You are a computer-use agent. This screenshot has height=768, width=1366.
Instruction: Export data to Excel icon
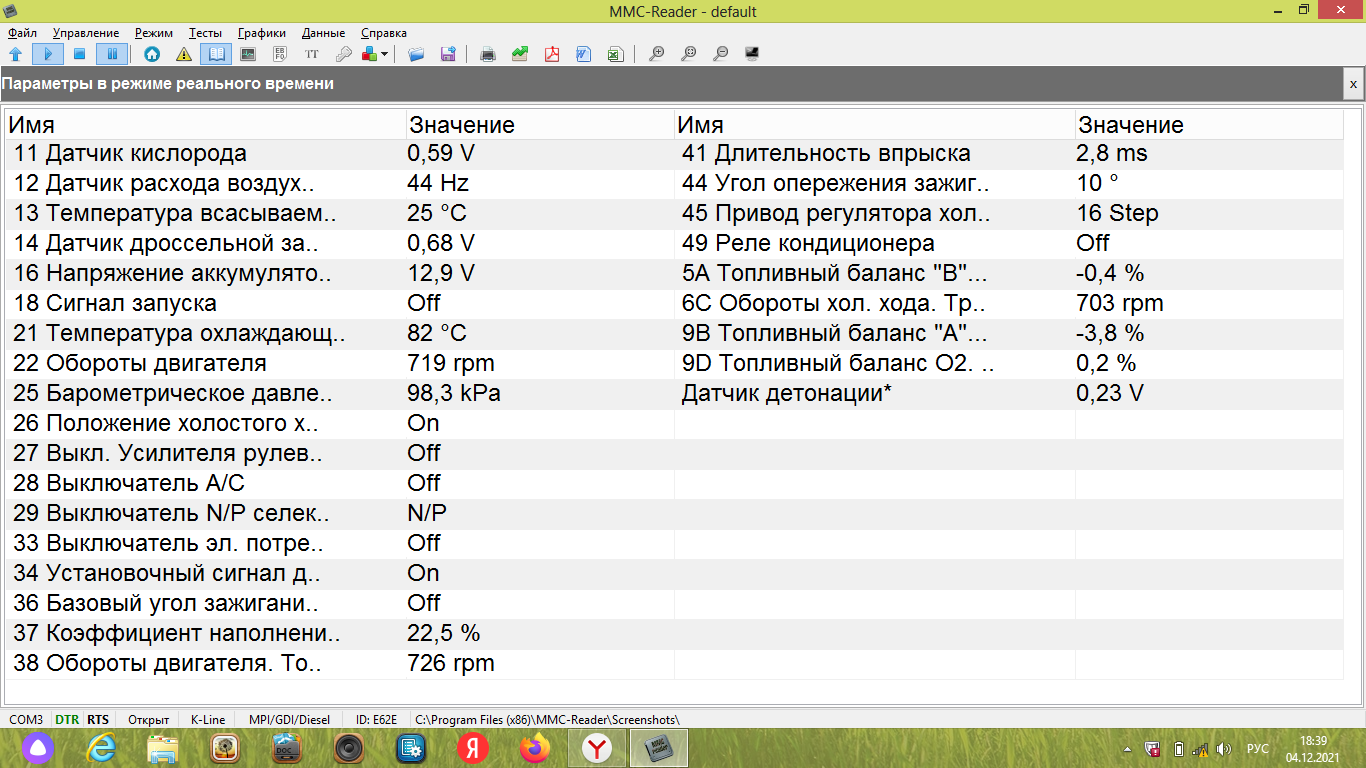point(615,54)
